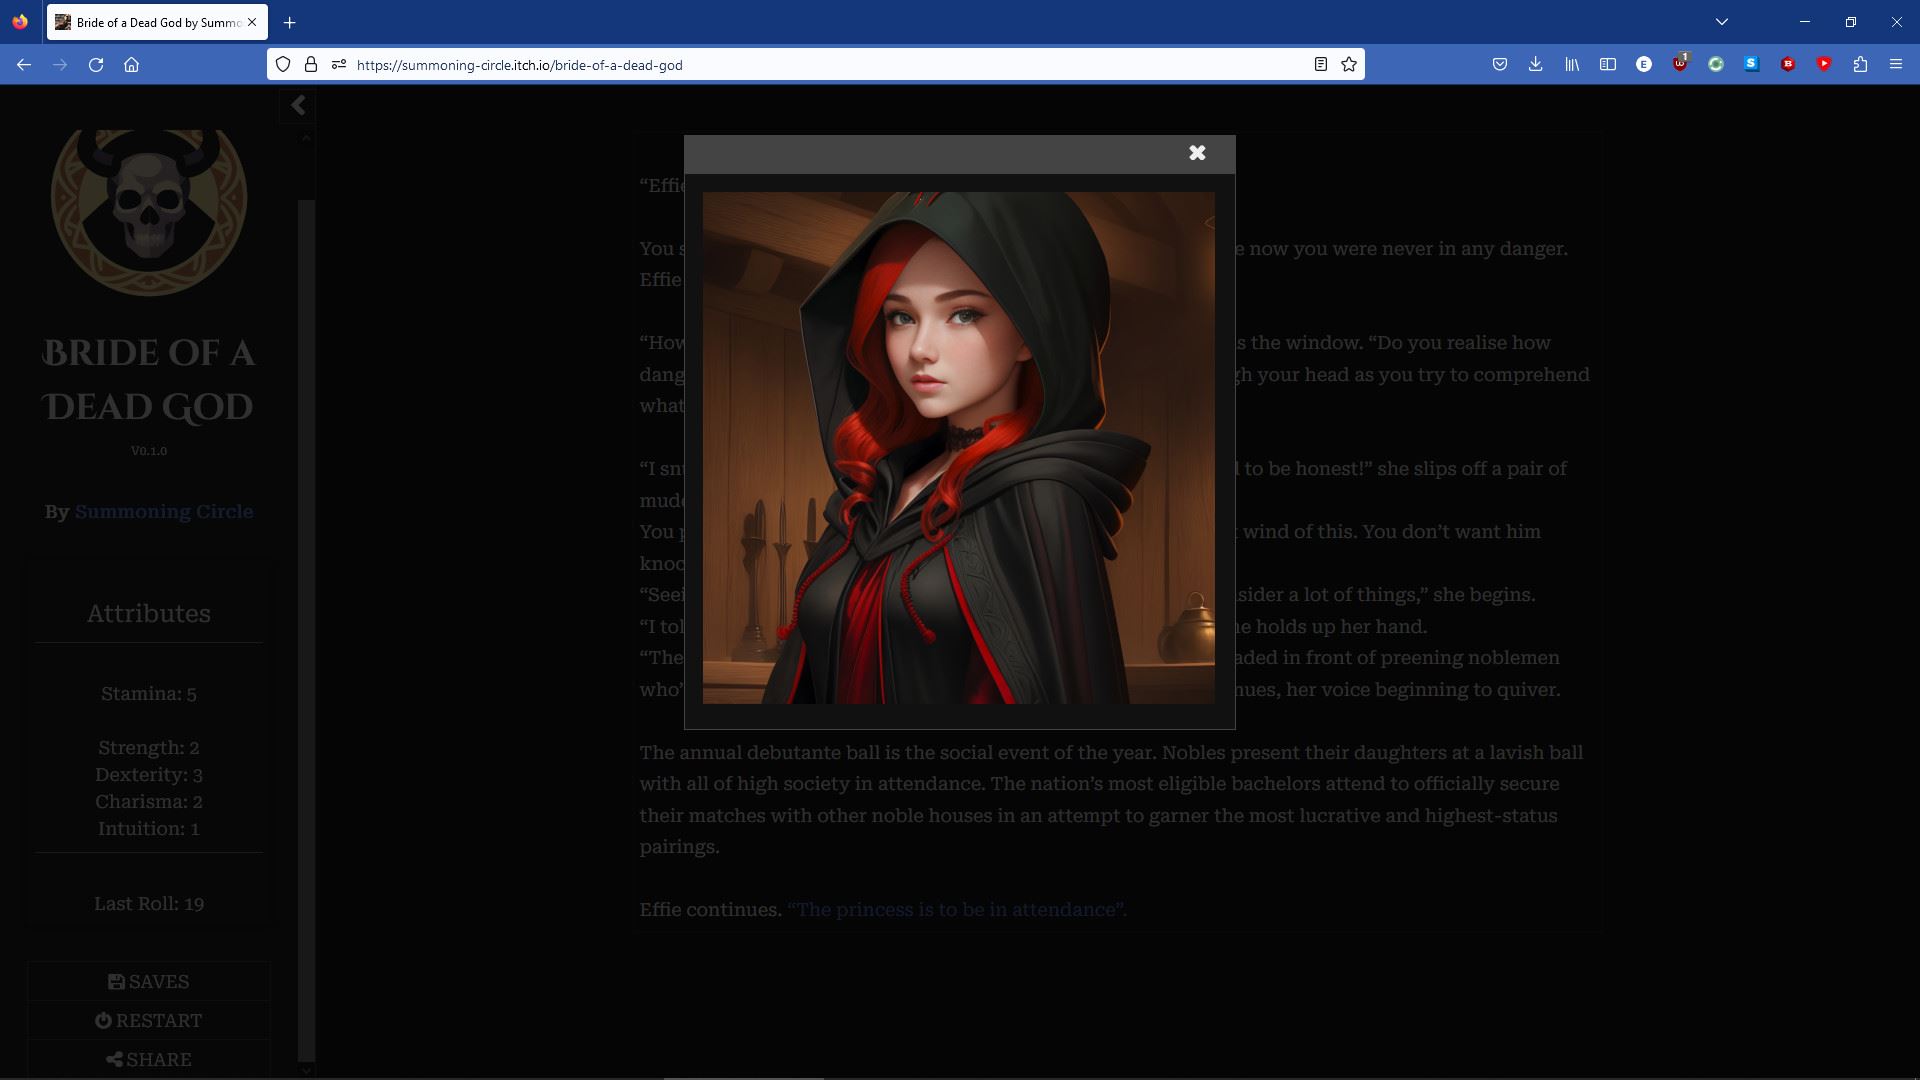Open the Summoning Circle author link
This screenshot has width=1920, height=1080.
(164, 512)
